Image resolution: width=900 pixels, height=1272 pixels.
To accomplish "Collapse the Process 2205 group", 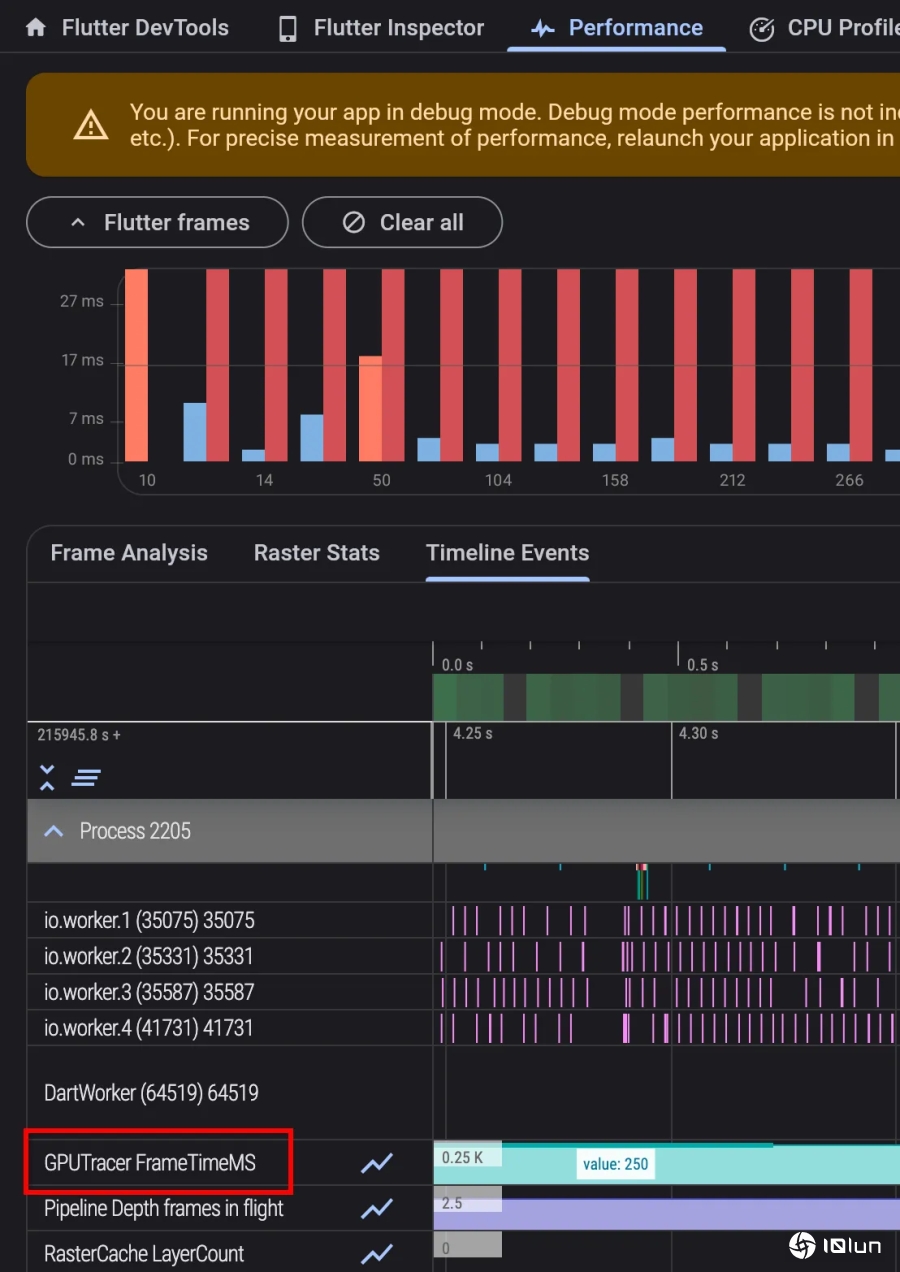I will coord(55,831).
